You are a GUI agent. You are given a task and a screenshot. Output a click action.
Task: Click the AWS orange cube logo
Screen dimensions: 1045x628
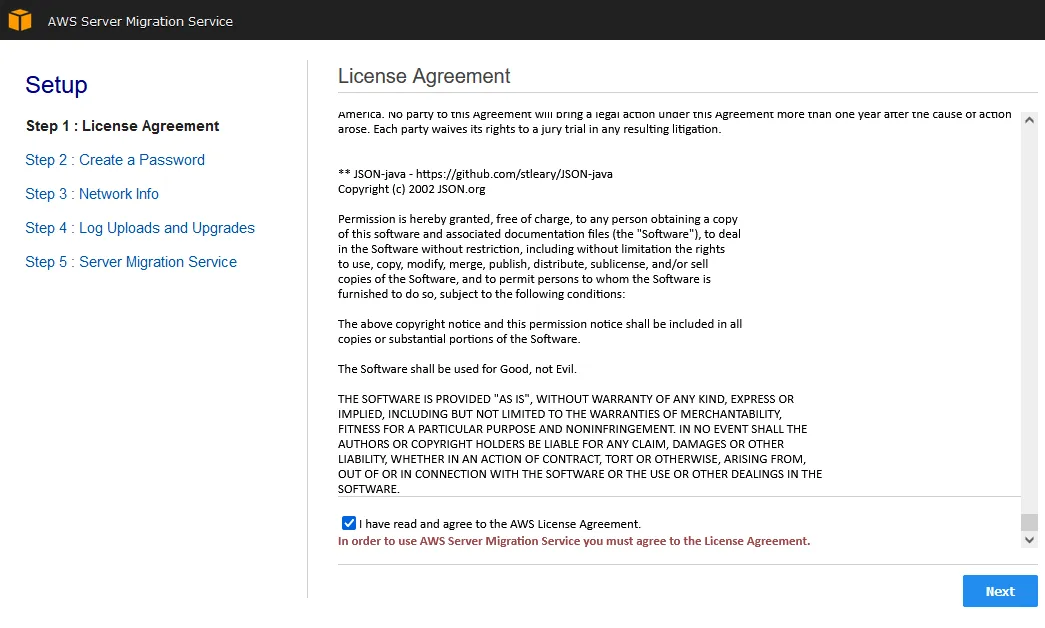(20, 20)
